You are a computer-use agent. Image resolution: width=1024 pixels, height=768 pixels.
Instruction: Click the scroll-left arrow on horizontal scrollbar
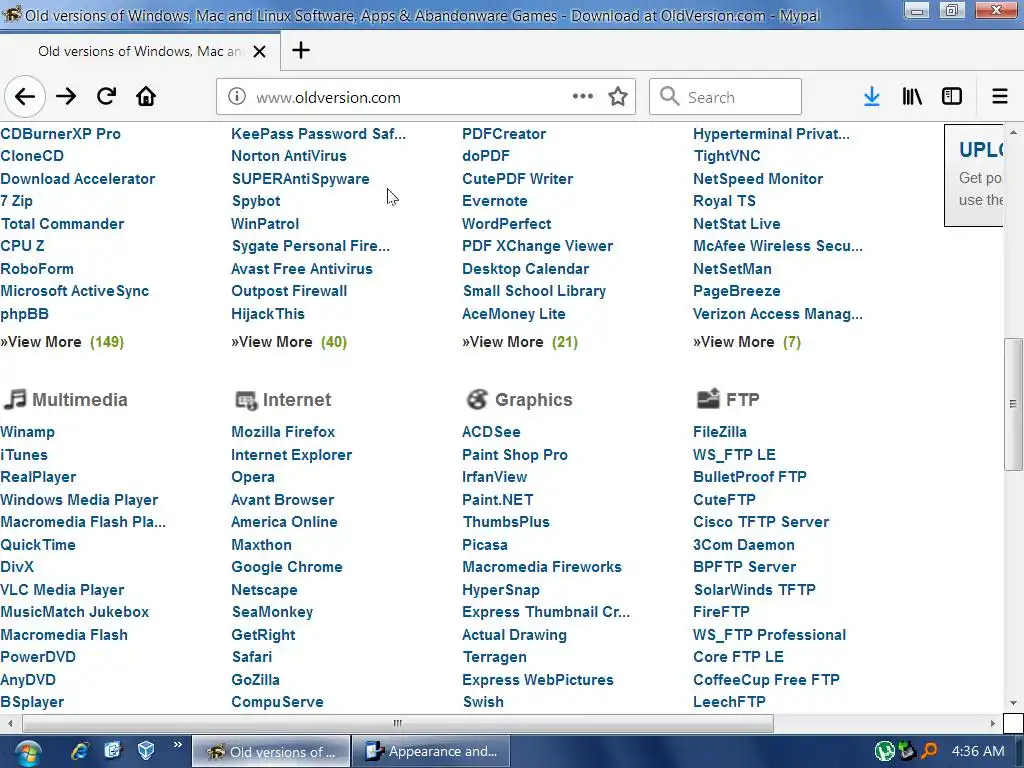10,723
